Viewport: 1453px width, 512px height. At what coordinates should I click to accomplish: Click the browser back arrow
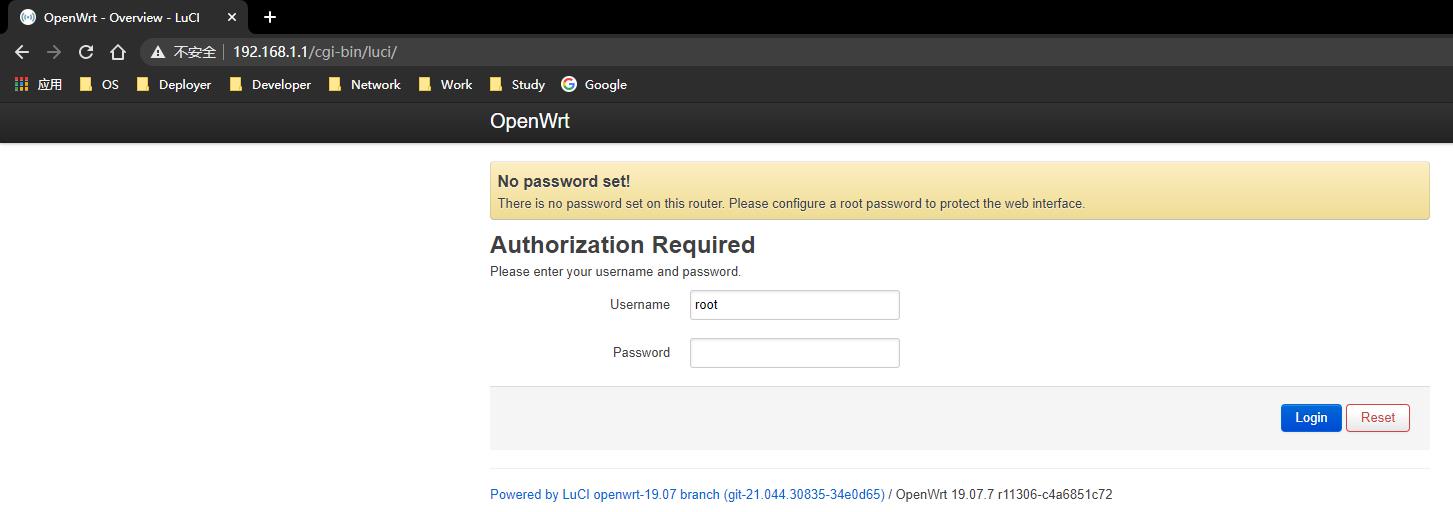[22, 52]
